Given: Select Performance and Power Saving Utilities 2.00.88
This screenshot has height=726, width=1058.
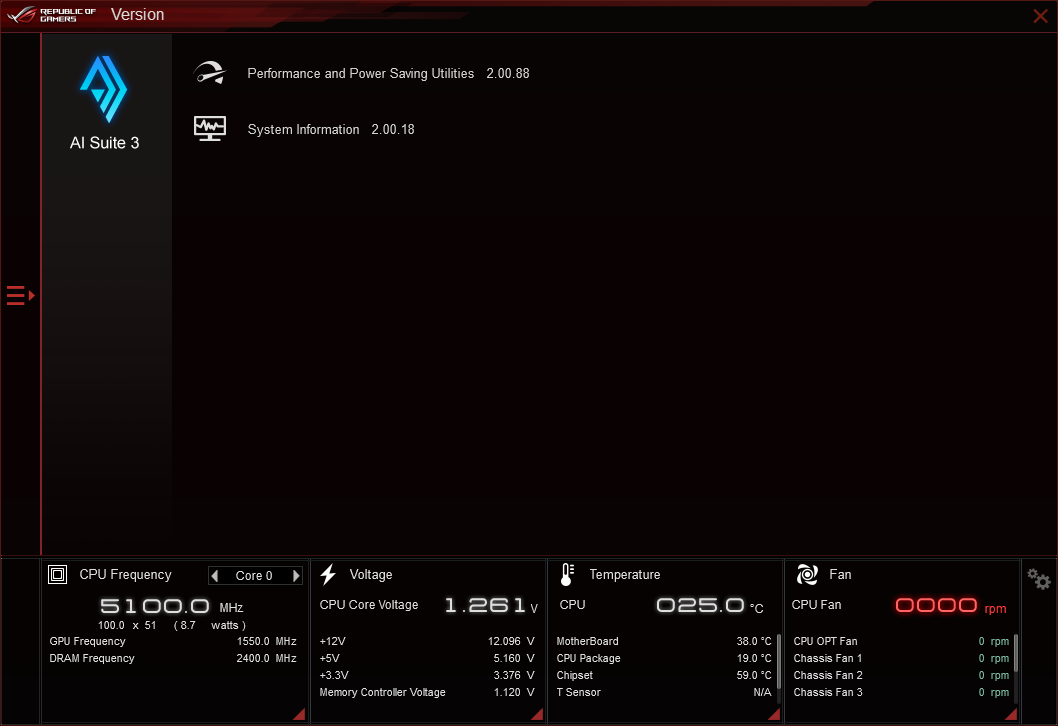Looking at the screenshot, I should [x=388, y=74].
